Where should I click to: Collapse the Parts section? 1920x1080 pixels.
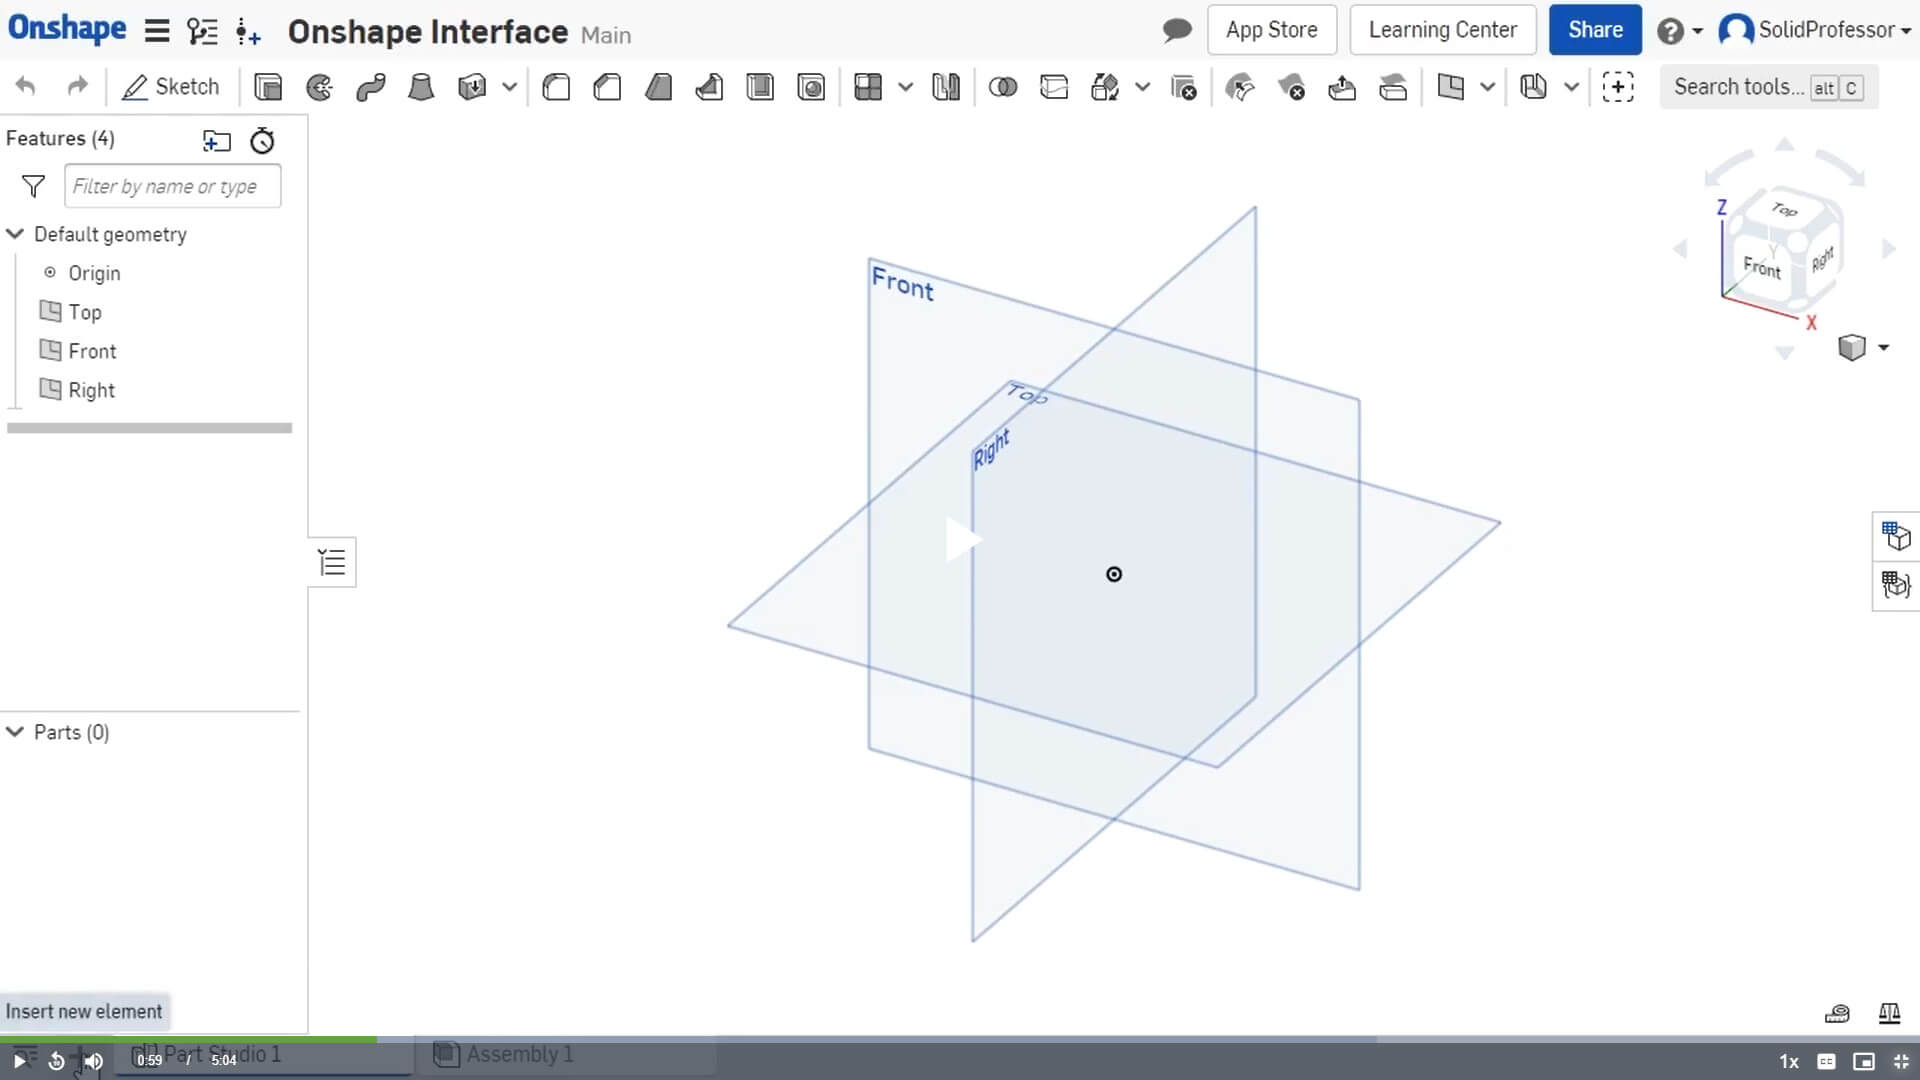[x=13, y=732]
